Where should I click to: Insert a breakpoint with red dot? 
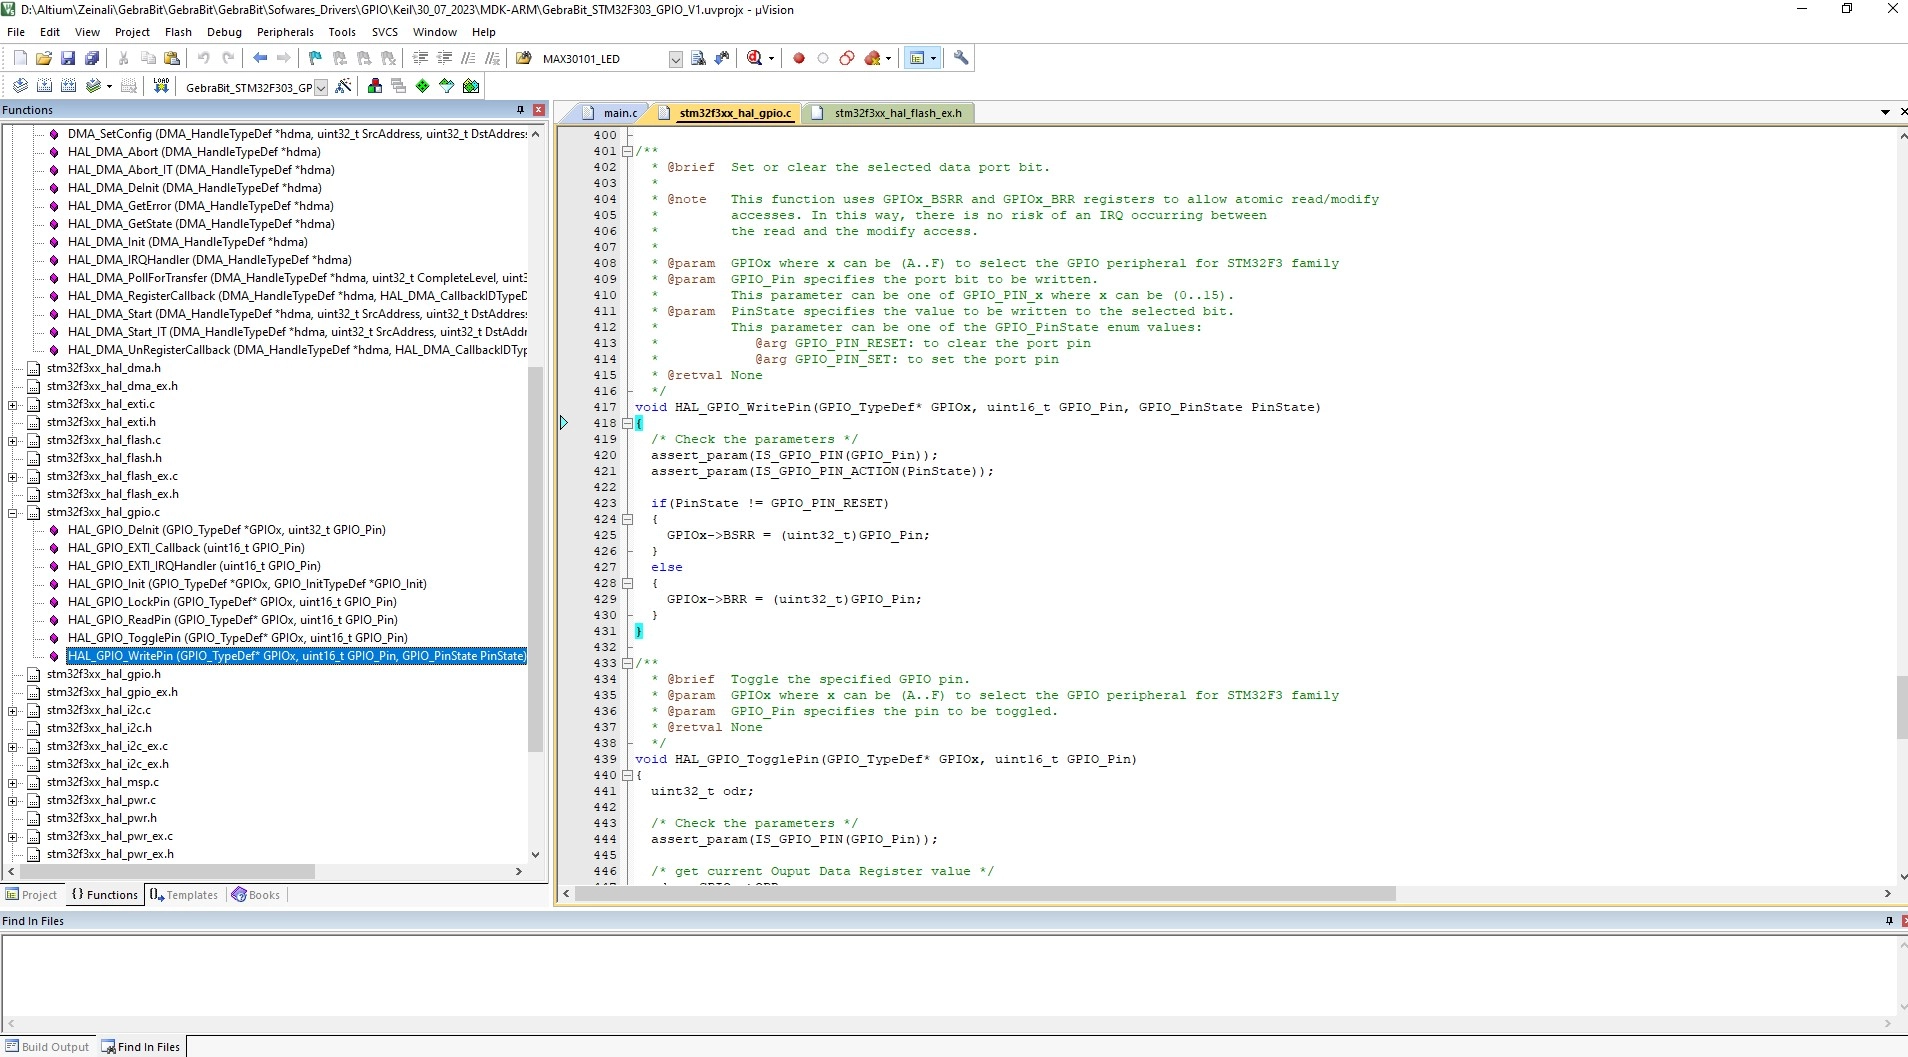[x=799, y=58]
